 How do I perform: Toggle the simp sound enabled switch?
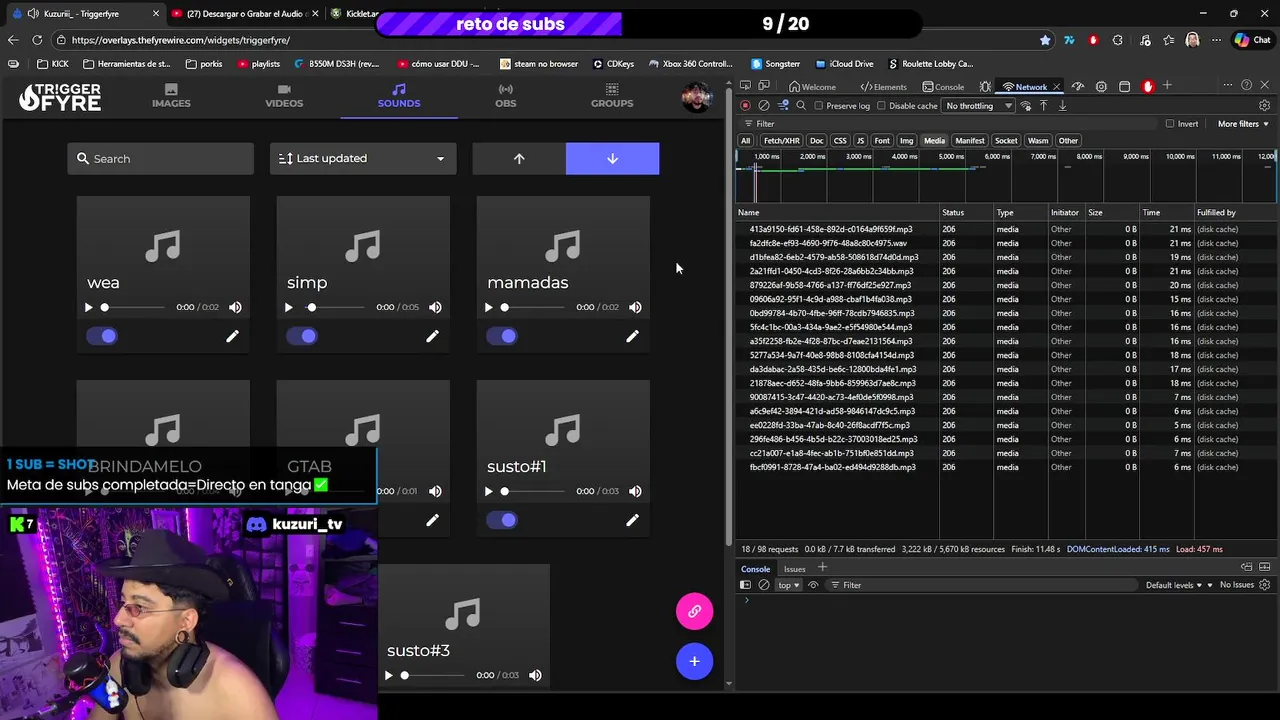click(302, 336)
